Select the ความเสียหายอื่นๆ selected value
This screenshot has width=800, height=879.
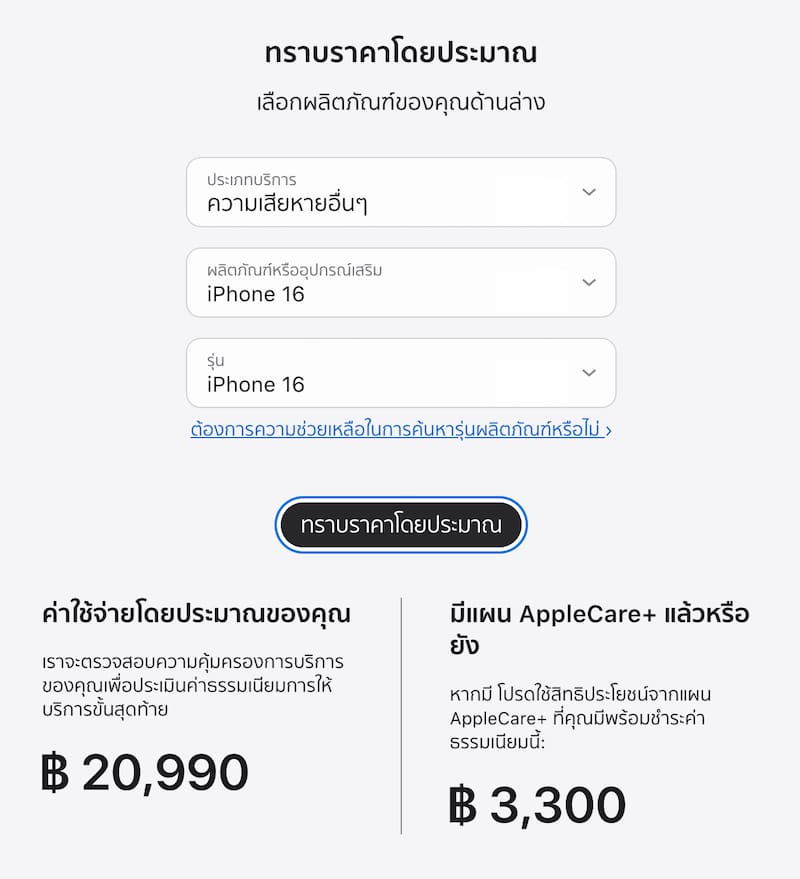(x=287, y=204)
